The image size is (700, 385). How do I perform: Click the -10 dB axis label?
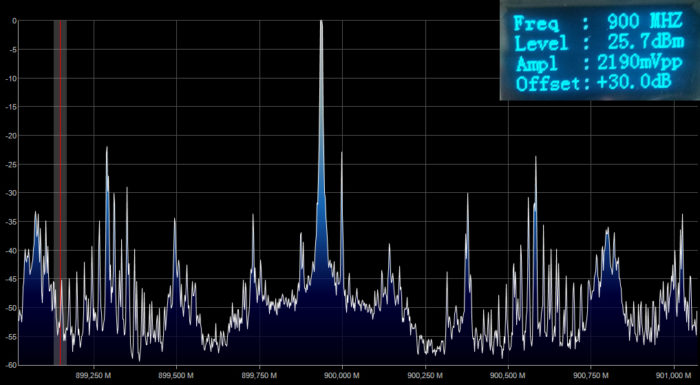pyautogui.click(x=12, y=78)
